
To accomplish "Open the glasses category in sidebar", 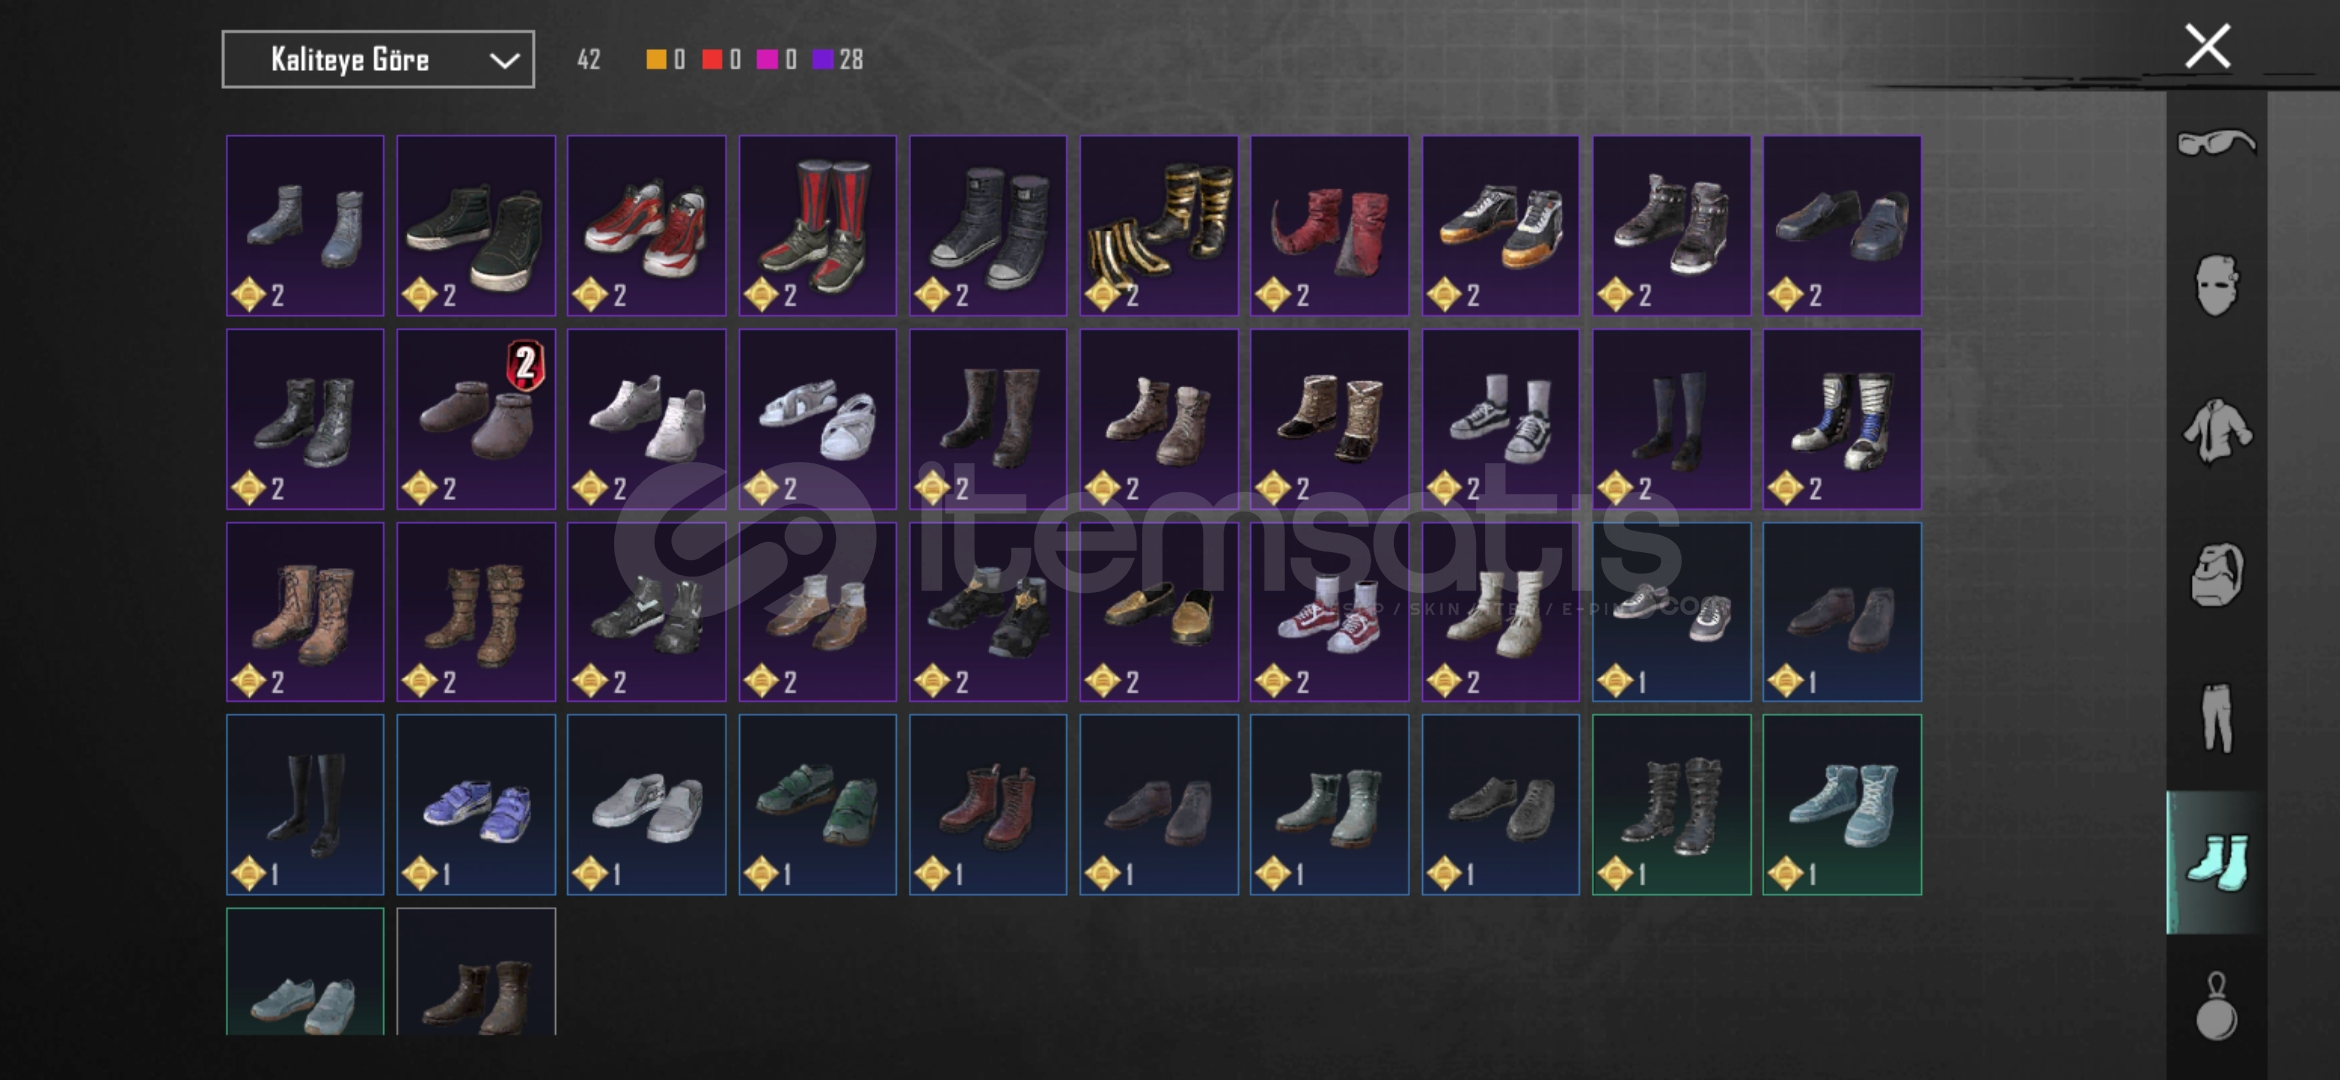I will coord(2216,142).
